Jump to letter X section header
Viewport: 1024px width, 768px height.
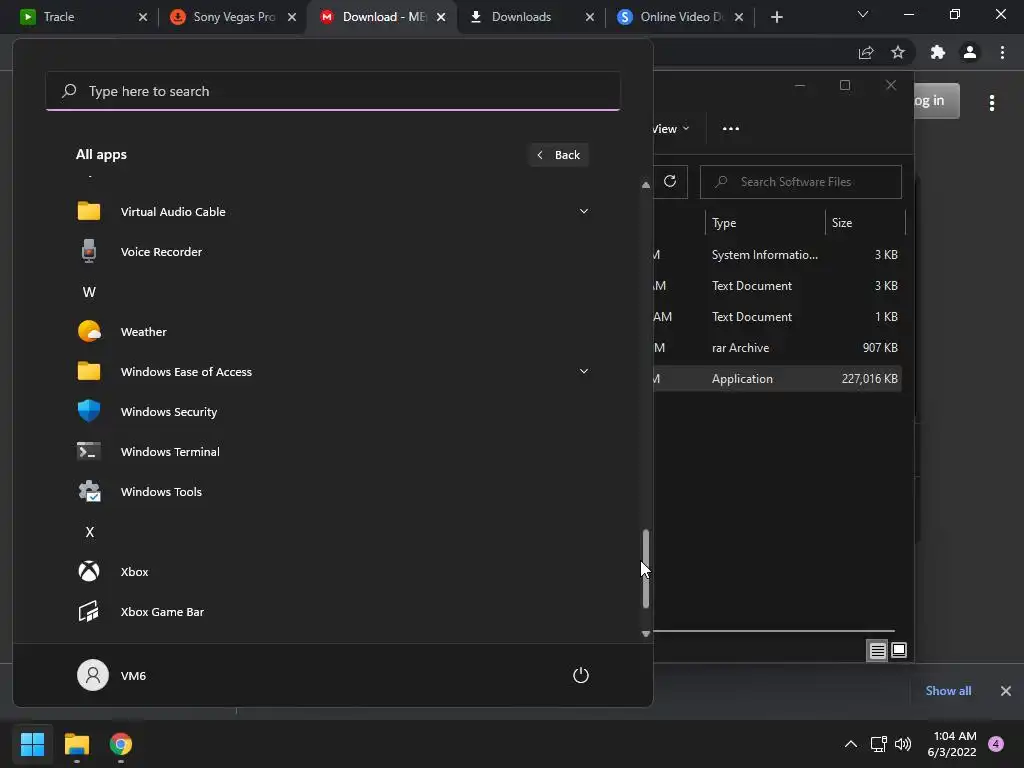pos(89,532)
